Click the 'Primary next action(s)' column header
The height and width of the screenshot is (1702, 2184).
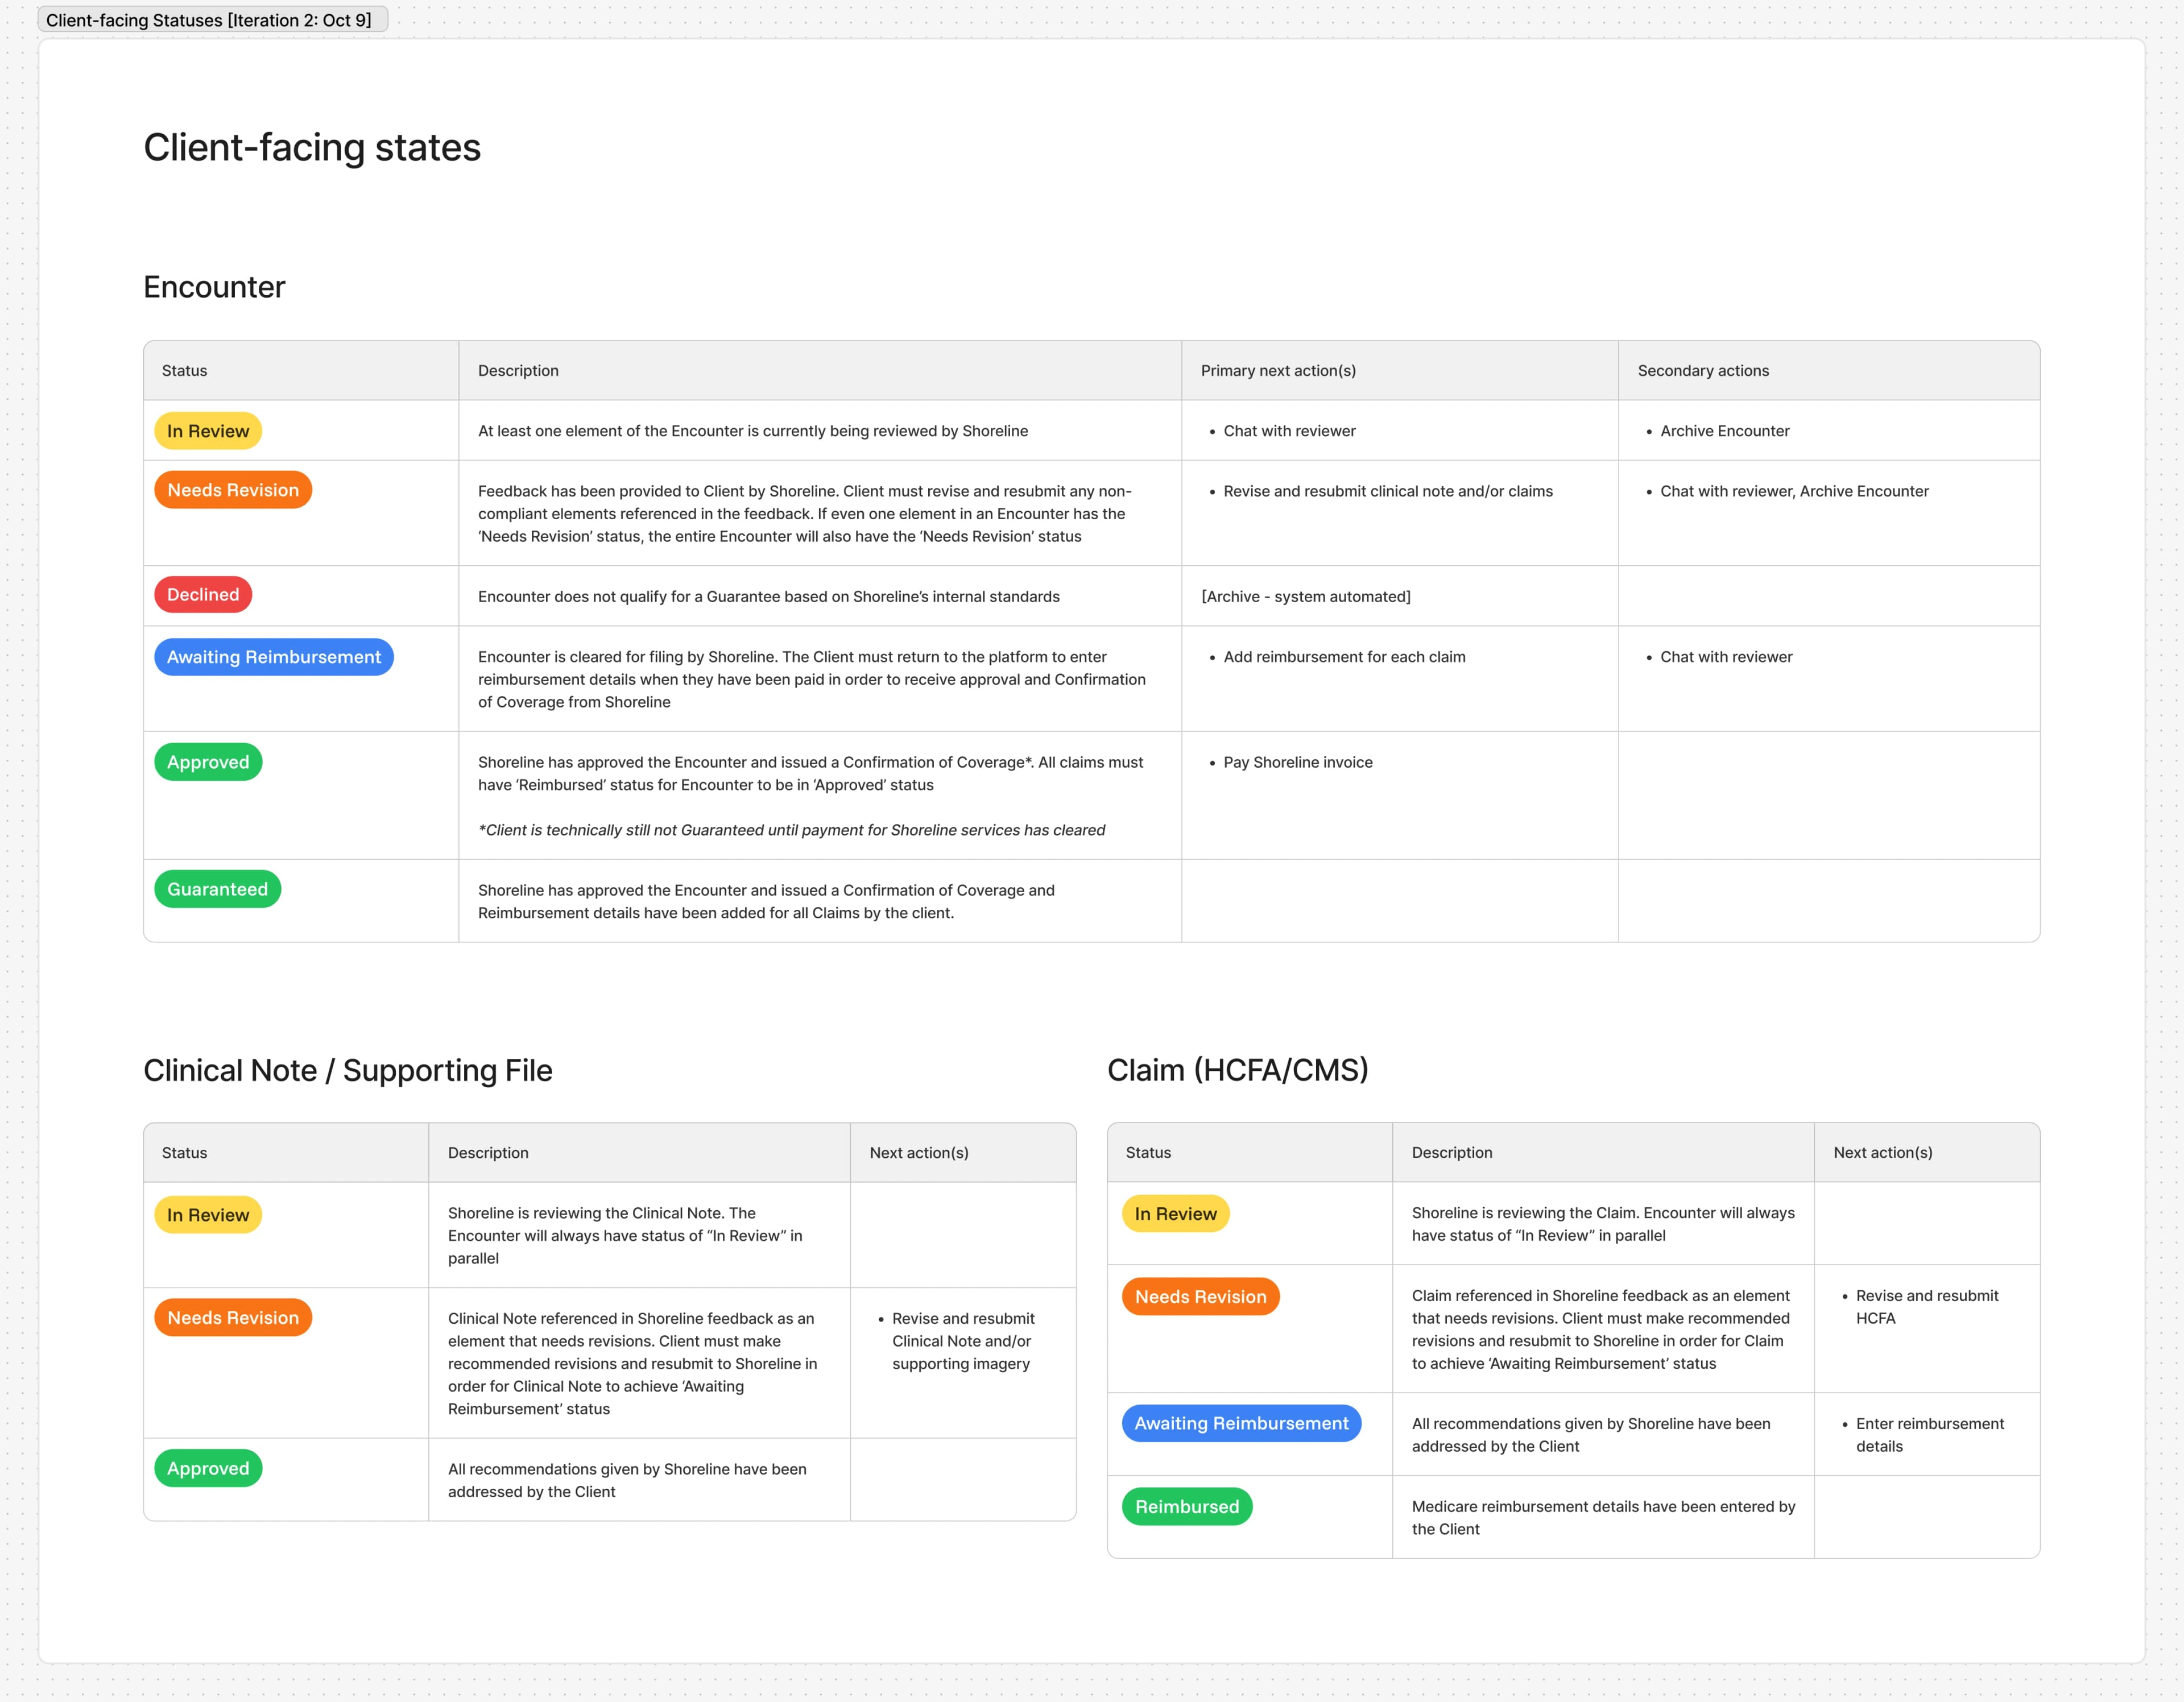pyautogui.click(x=1278, y=371)
